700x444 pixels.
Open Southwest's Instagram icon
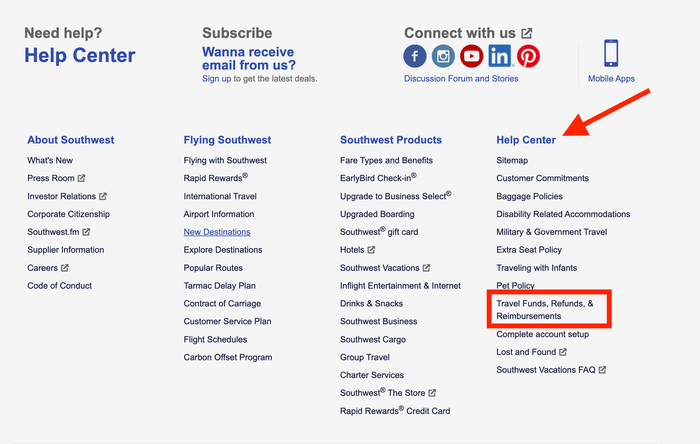pyautogui.click(x=443, y=56)
